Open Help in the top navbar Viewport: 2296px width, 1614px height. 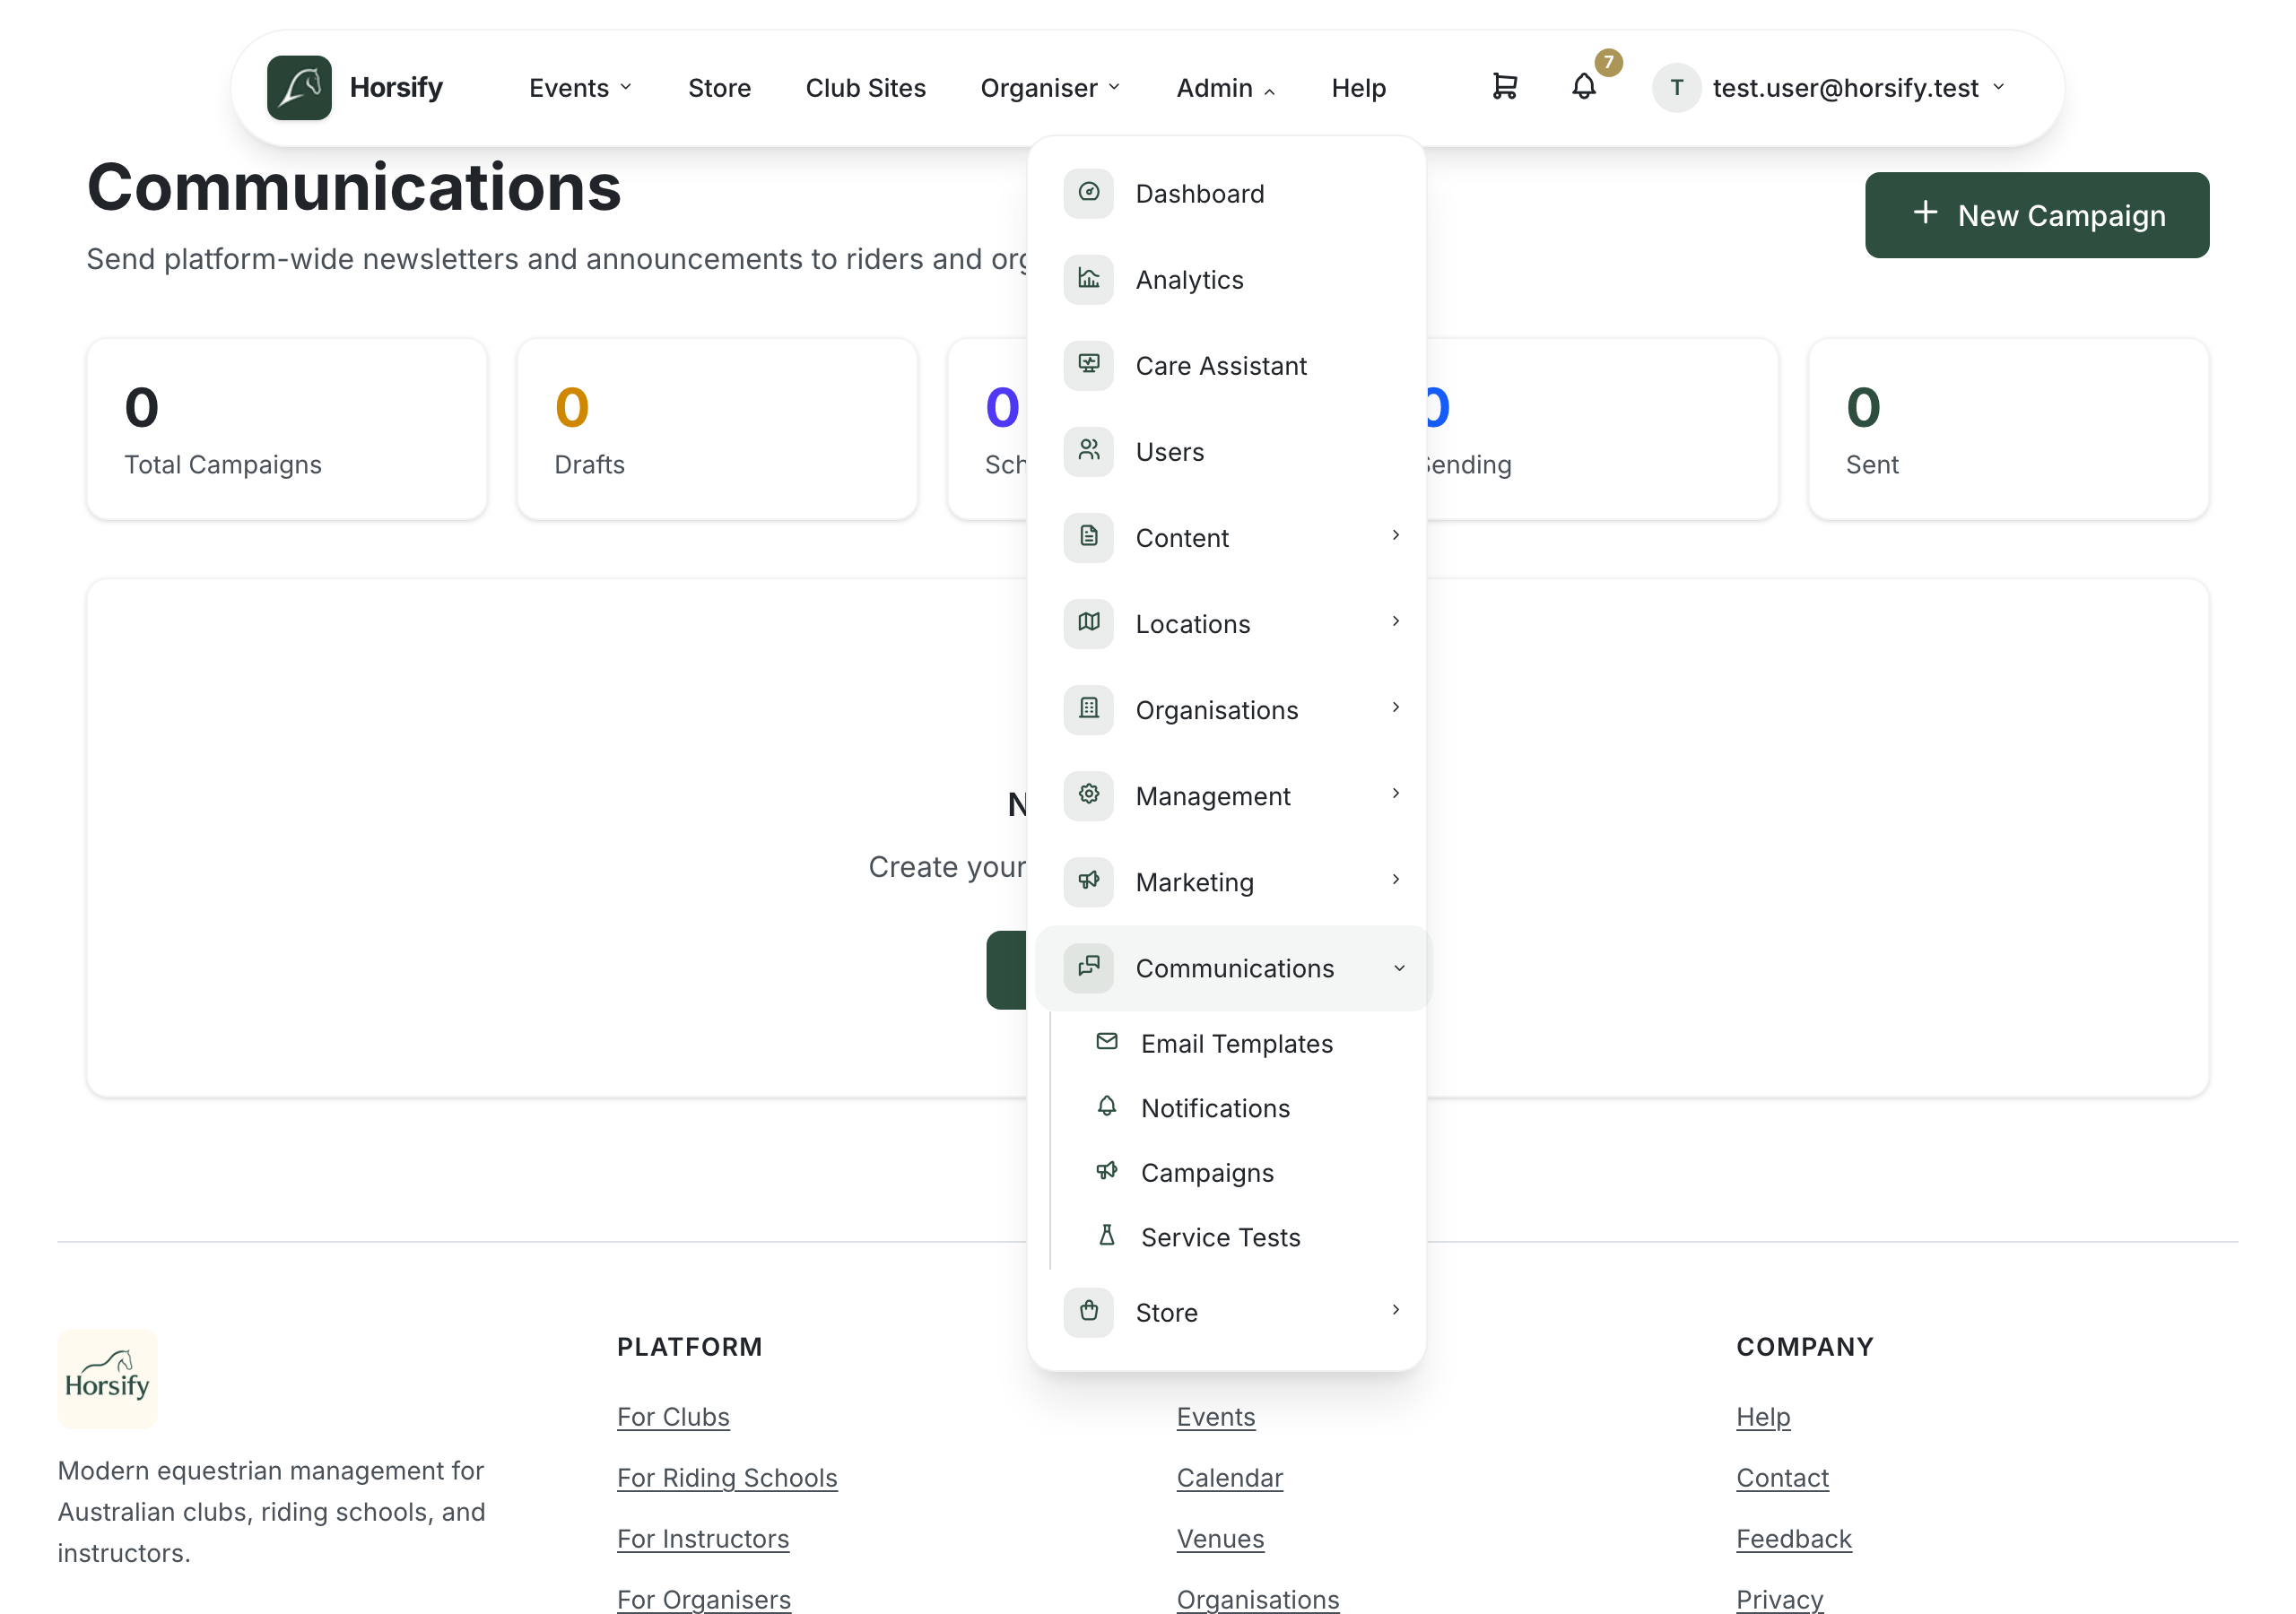(x=1358, y=88)
